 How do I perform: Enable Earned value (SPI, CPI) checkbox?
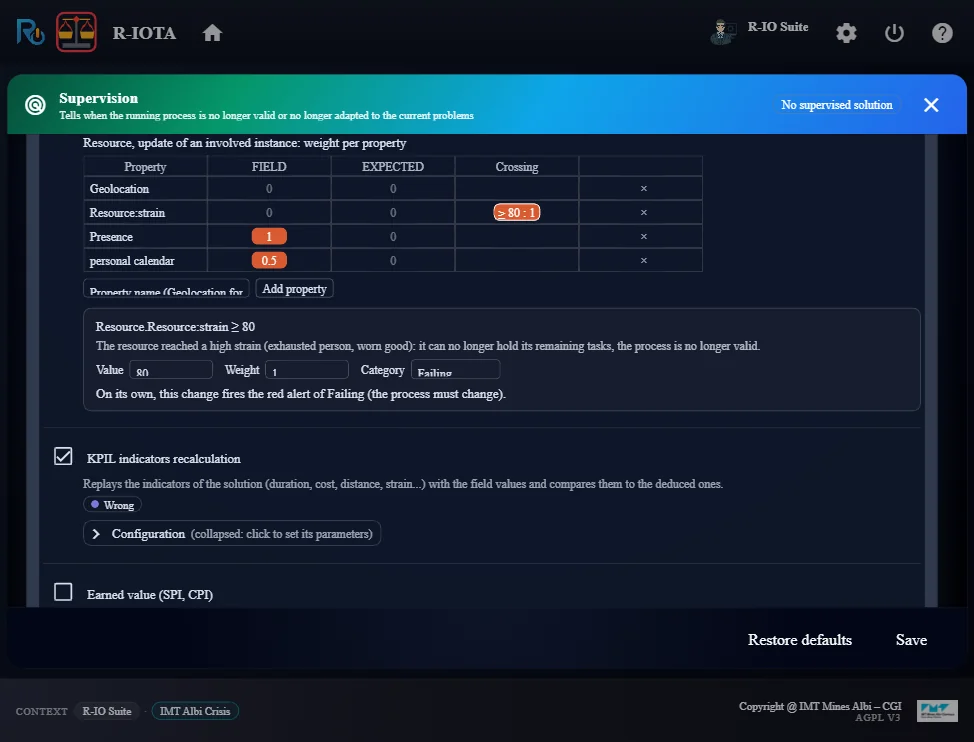63,592
